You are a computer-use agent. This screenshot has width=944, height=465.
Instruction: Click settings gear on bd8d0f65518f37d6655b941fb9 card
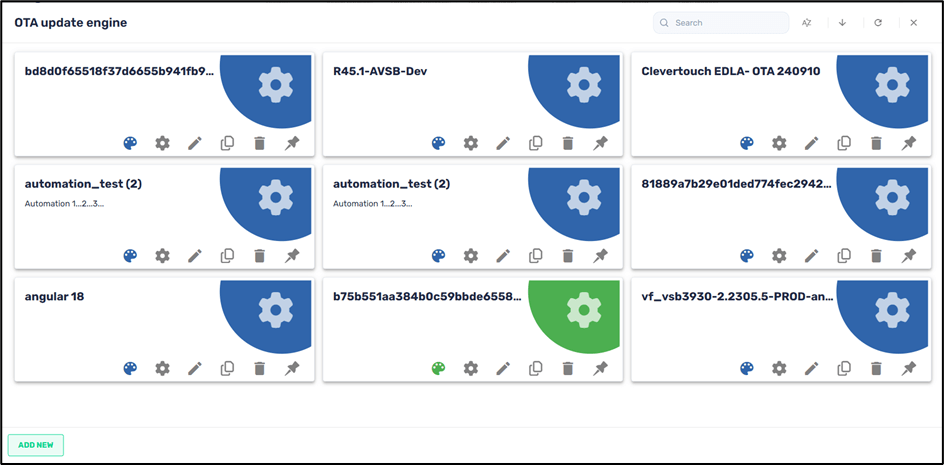click(162, 143)
